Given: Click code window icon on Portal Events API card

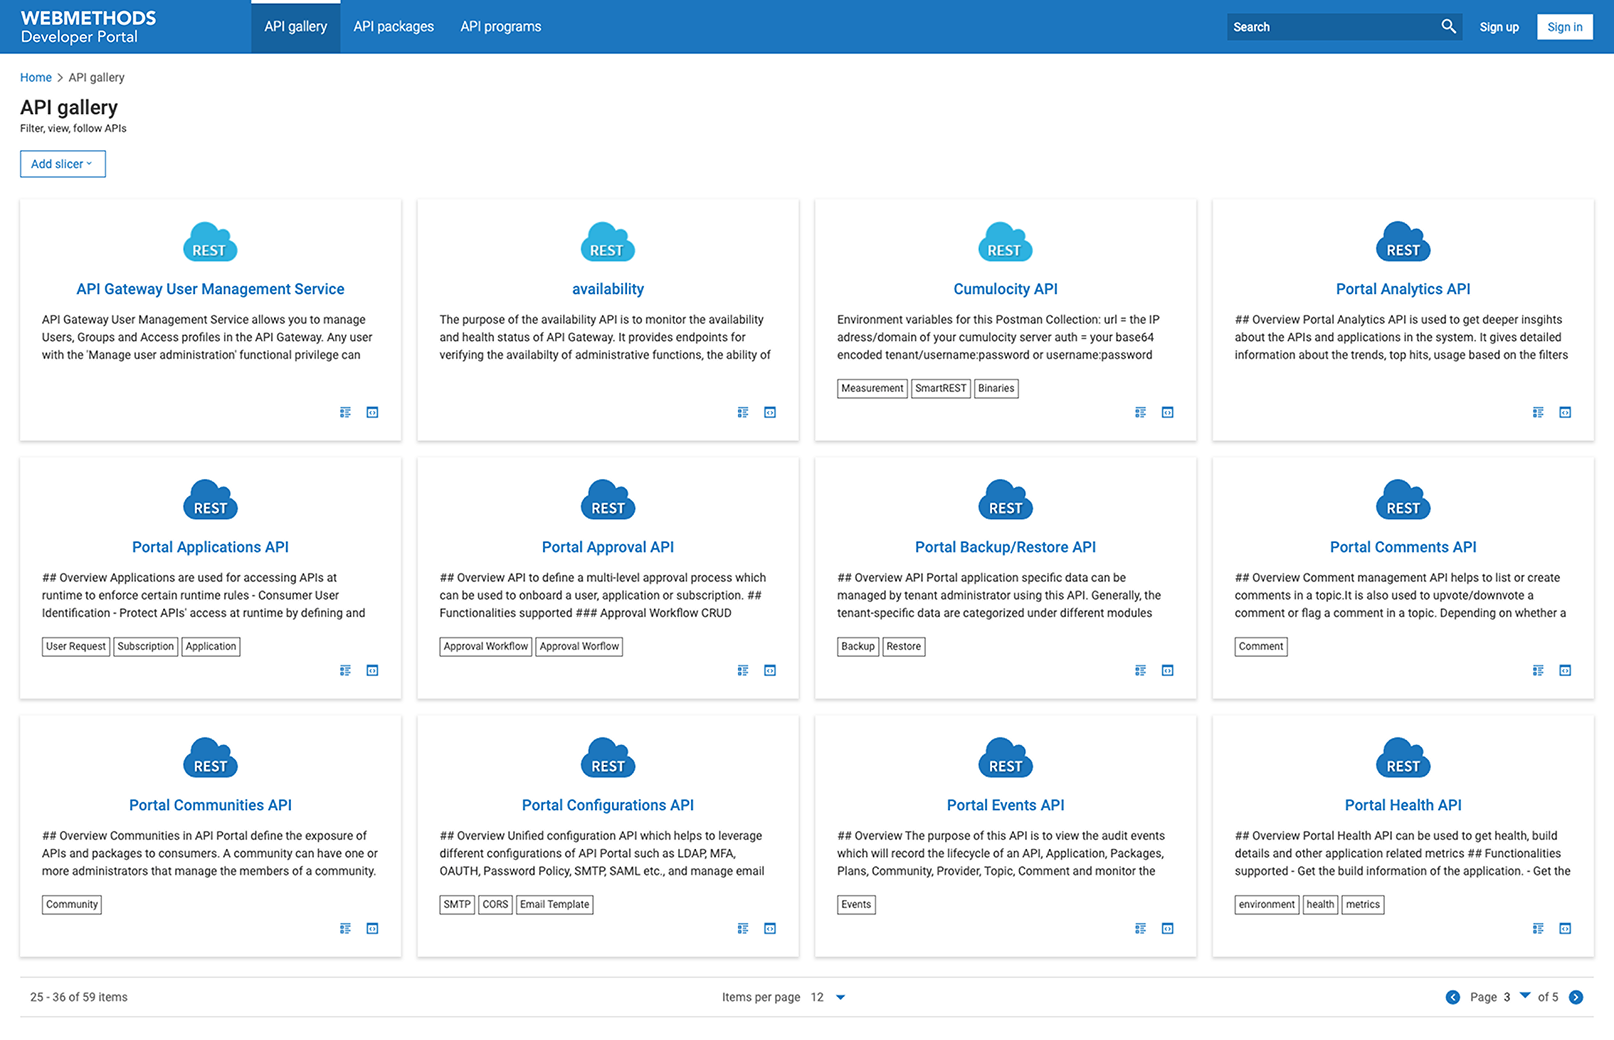Looking at the screenshot, I should (1167, 928).
